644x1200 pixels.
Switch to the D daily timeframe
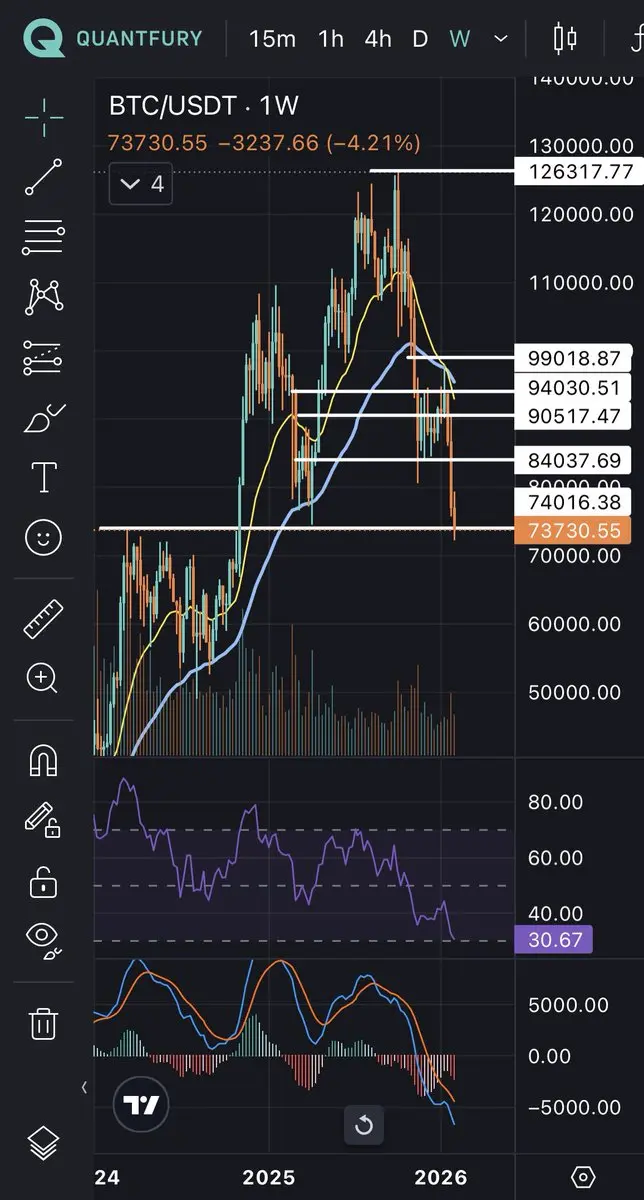[x=420, y=39]
